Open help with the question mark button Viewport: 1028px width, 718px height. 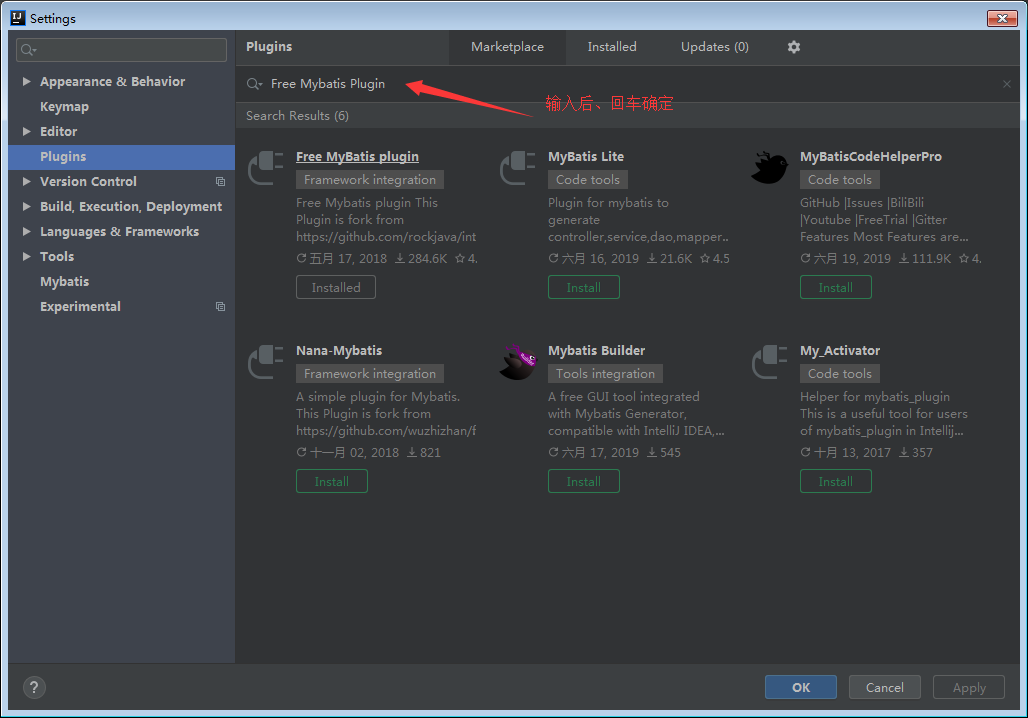(x=34, y=687)
